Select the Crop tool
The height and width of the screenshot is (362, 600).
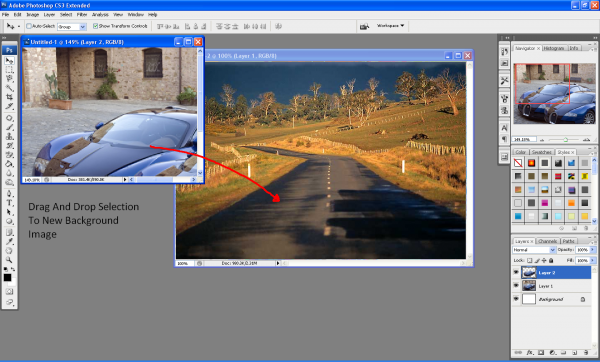coord(9,97)
